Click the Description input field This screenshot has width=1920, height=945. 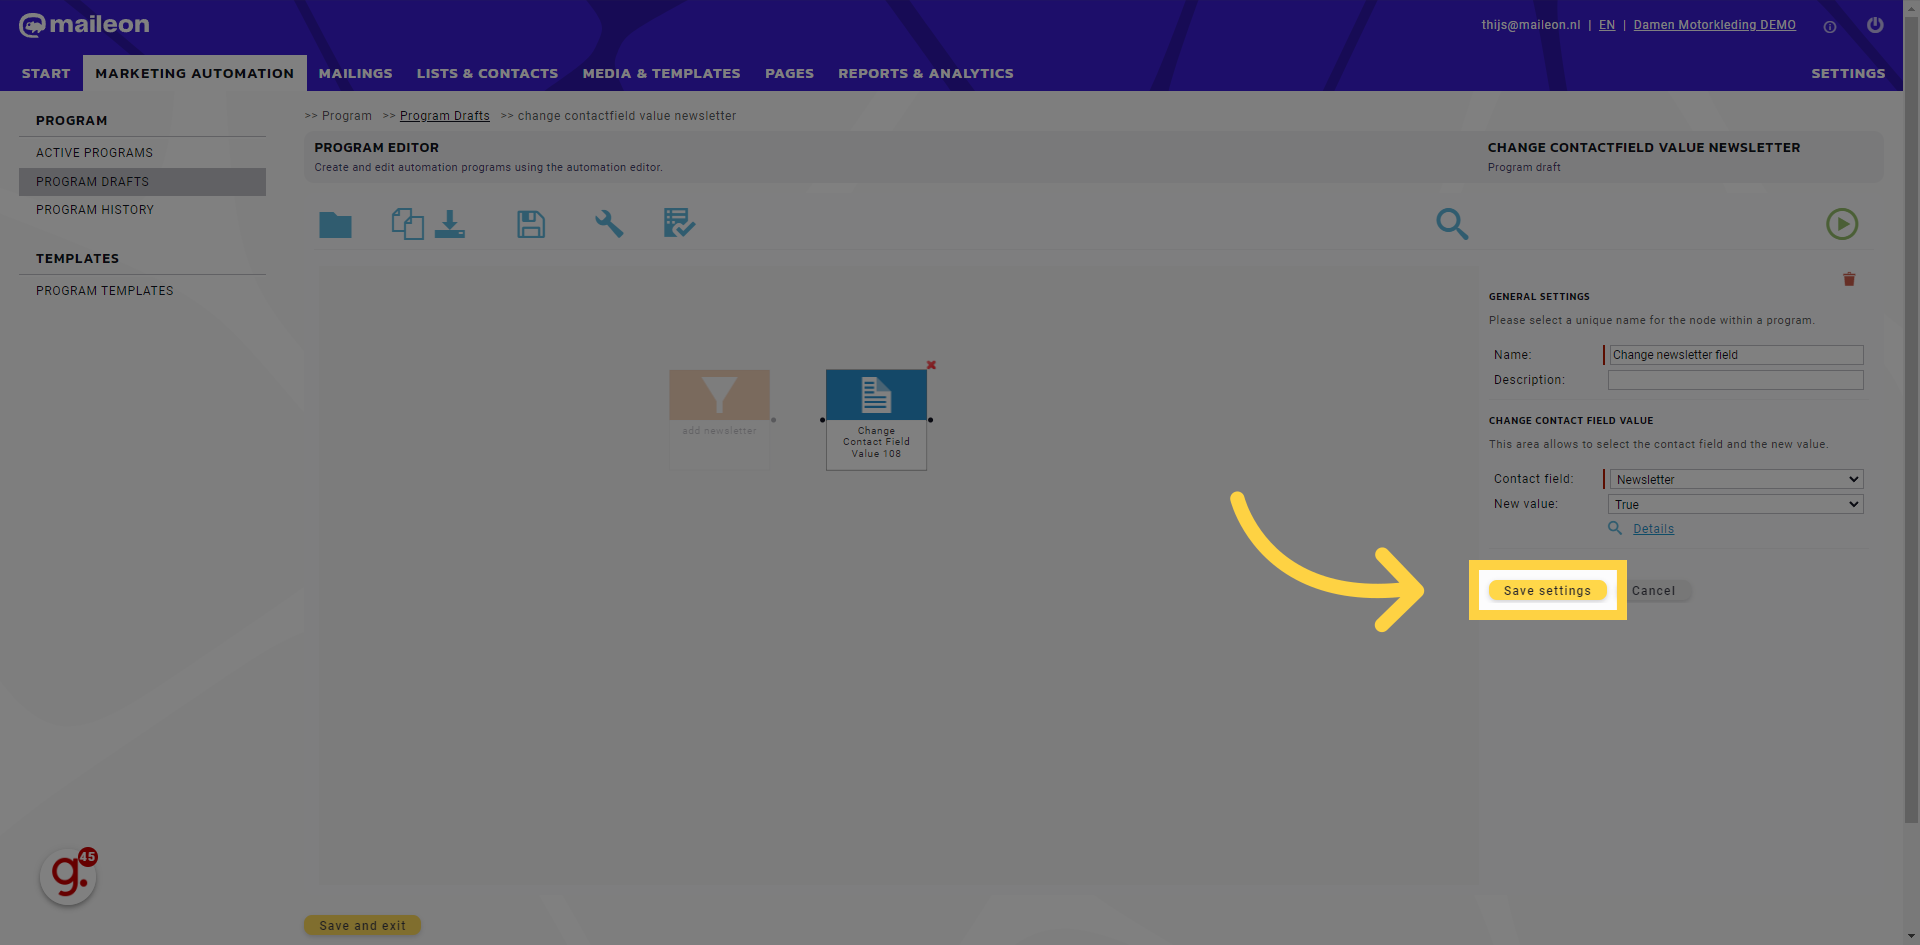pyautogui.click(x=1736, y=380)
